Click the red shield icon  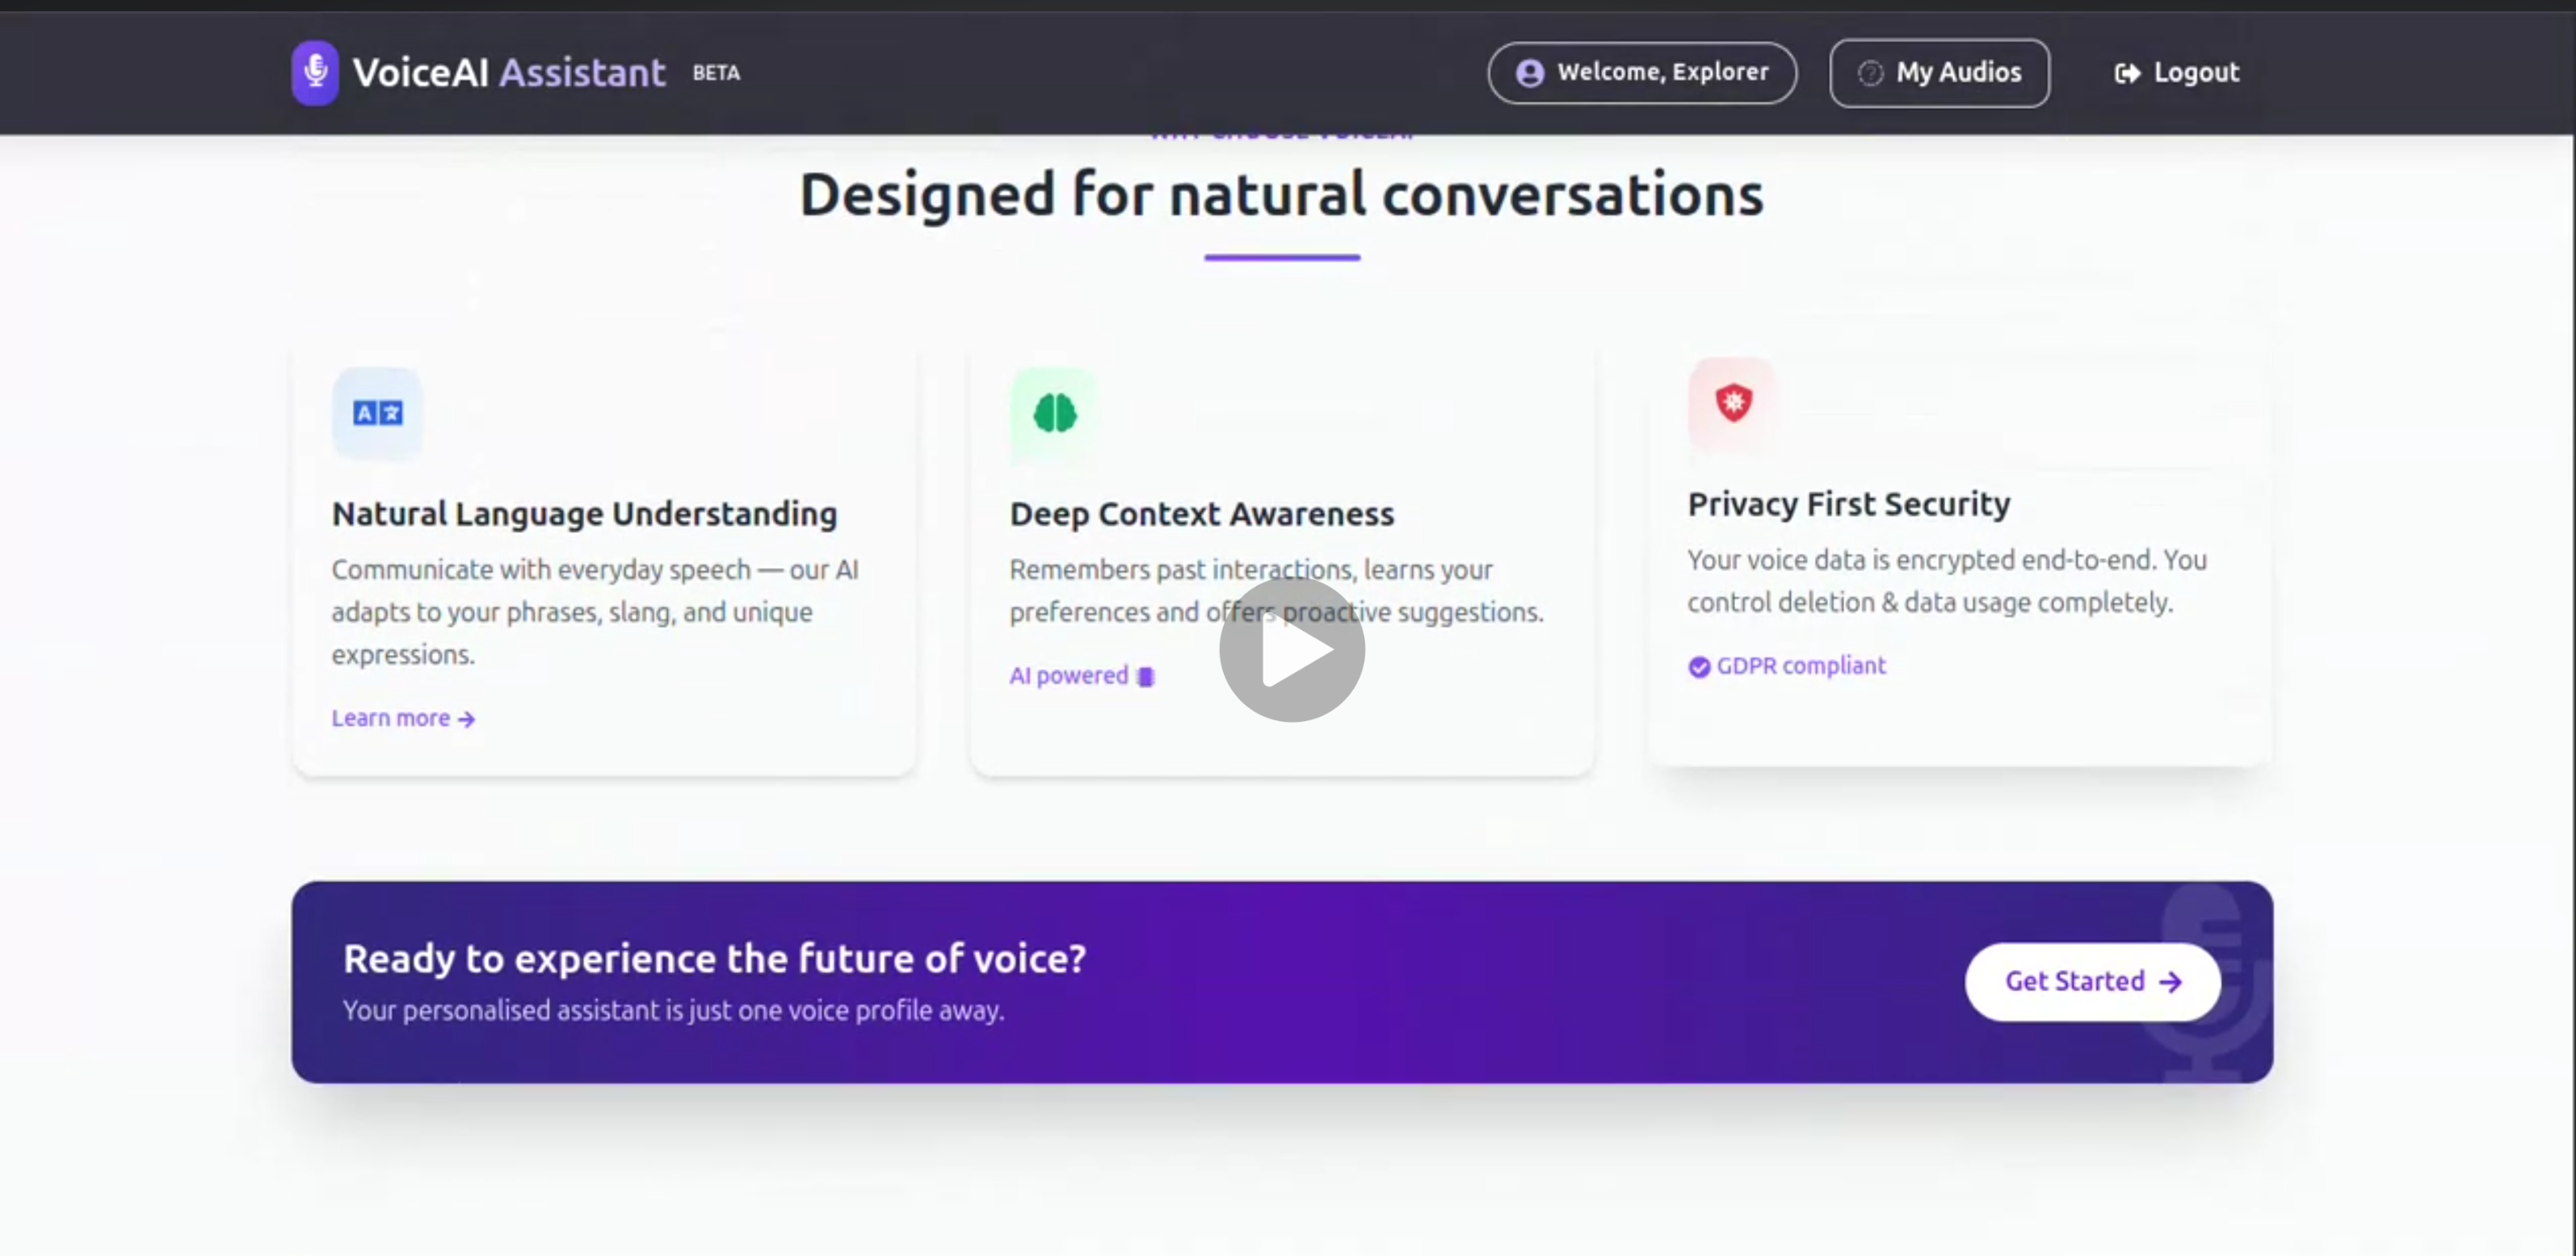1733,402
